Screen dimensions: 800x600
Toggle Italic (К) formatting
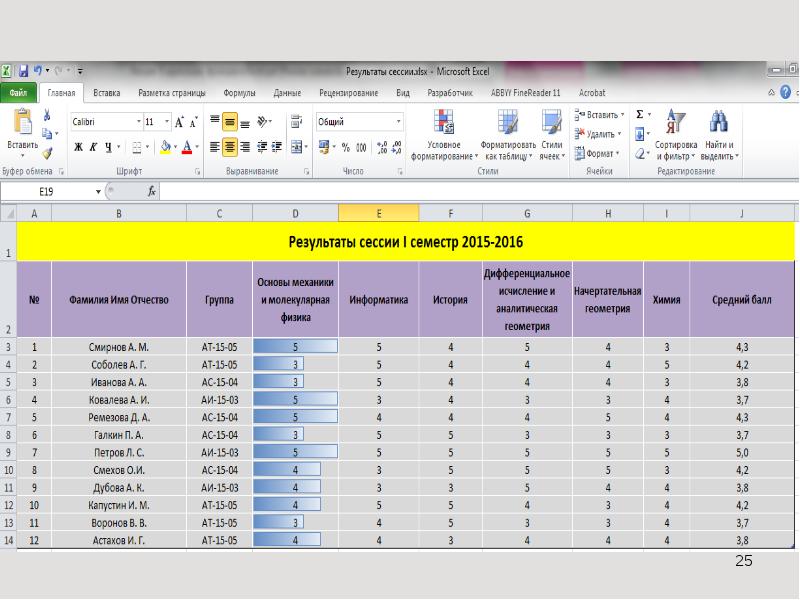pyautogui.click(x=93, y=147)
